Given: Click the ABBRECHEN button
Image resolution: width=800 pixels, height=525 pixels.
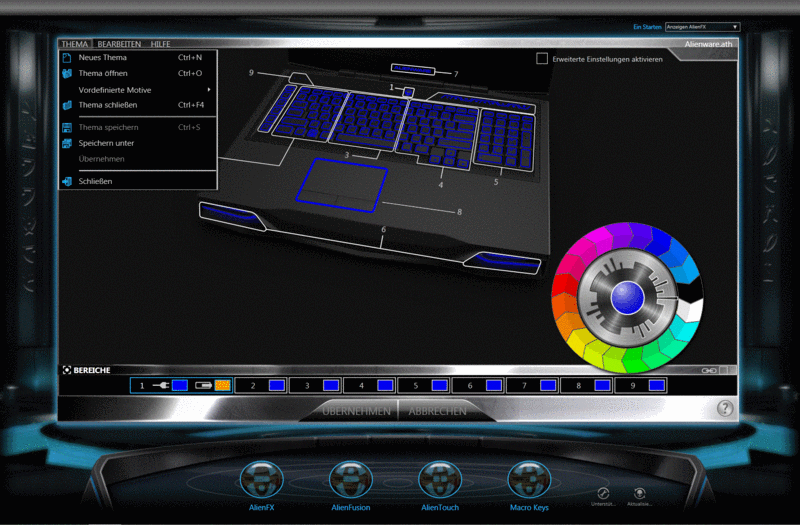Looking at the screenshot, I should (437, 411).
